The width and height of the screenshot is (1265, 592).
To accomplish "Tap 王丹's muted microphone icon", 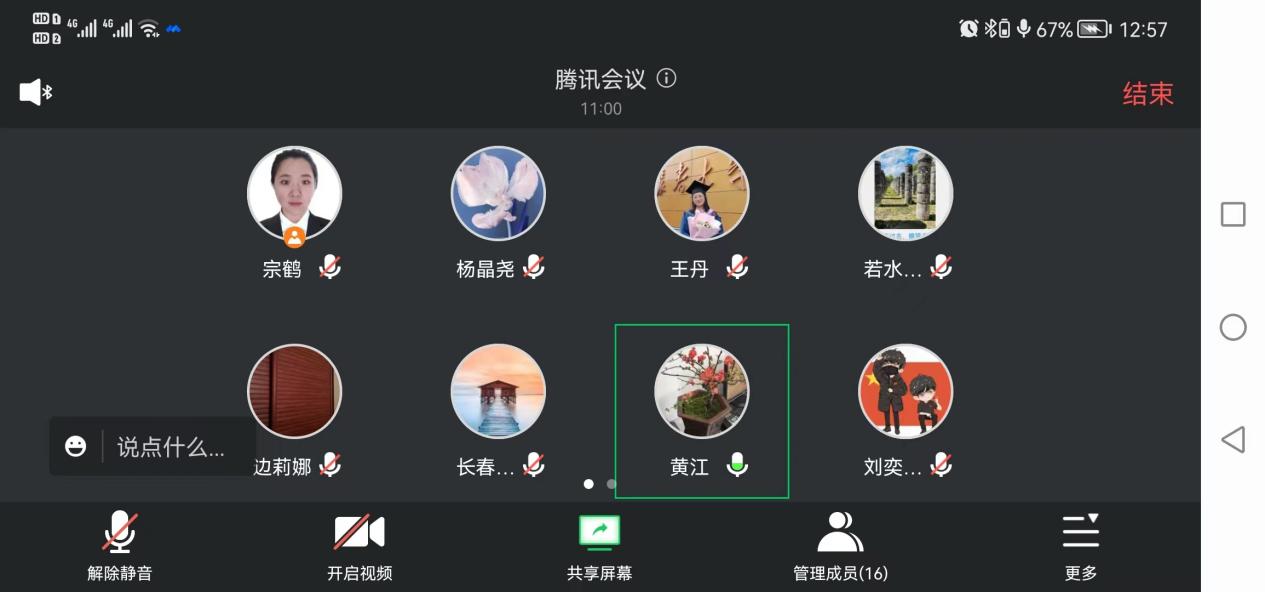I will click(737, 267).
